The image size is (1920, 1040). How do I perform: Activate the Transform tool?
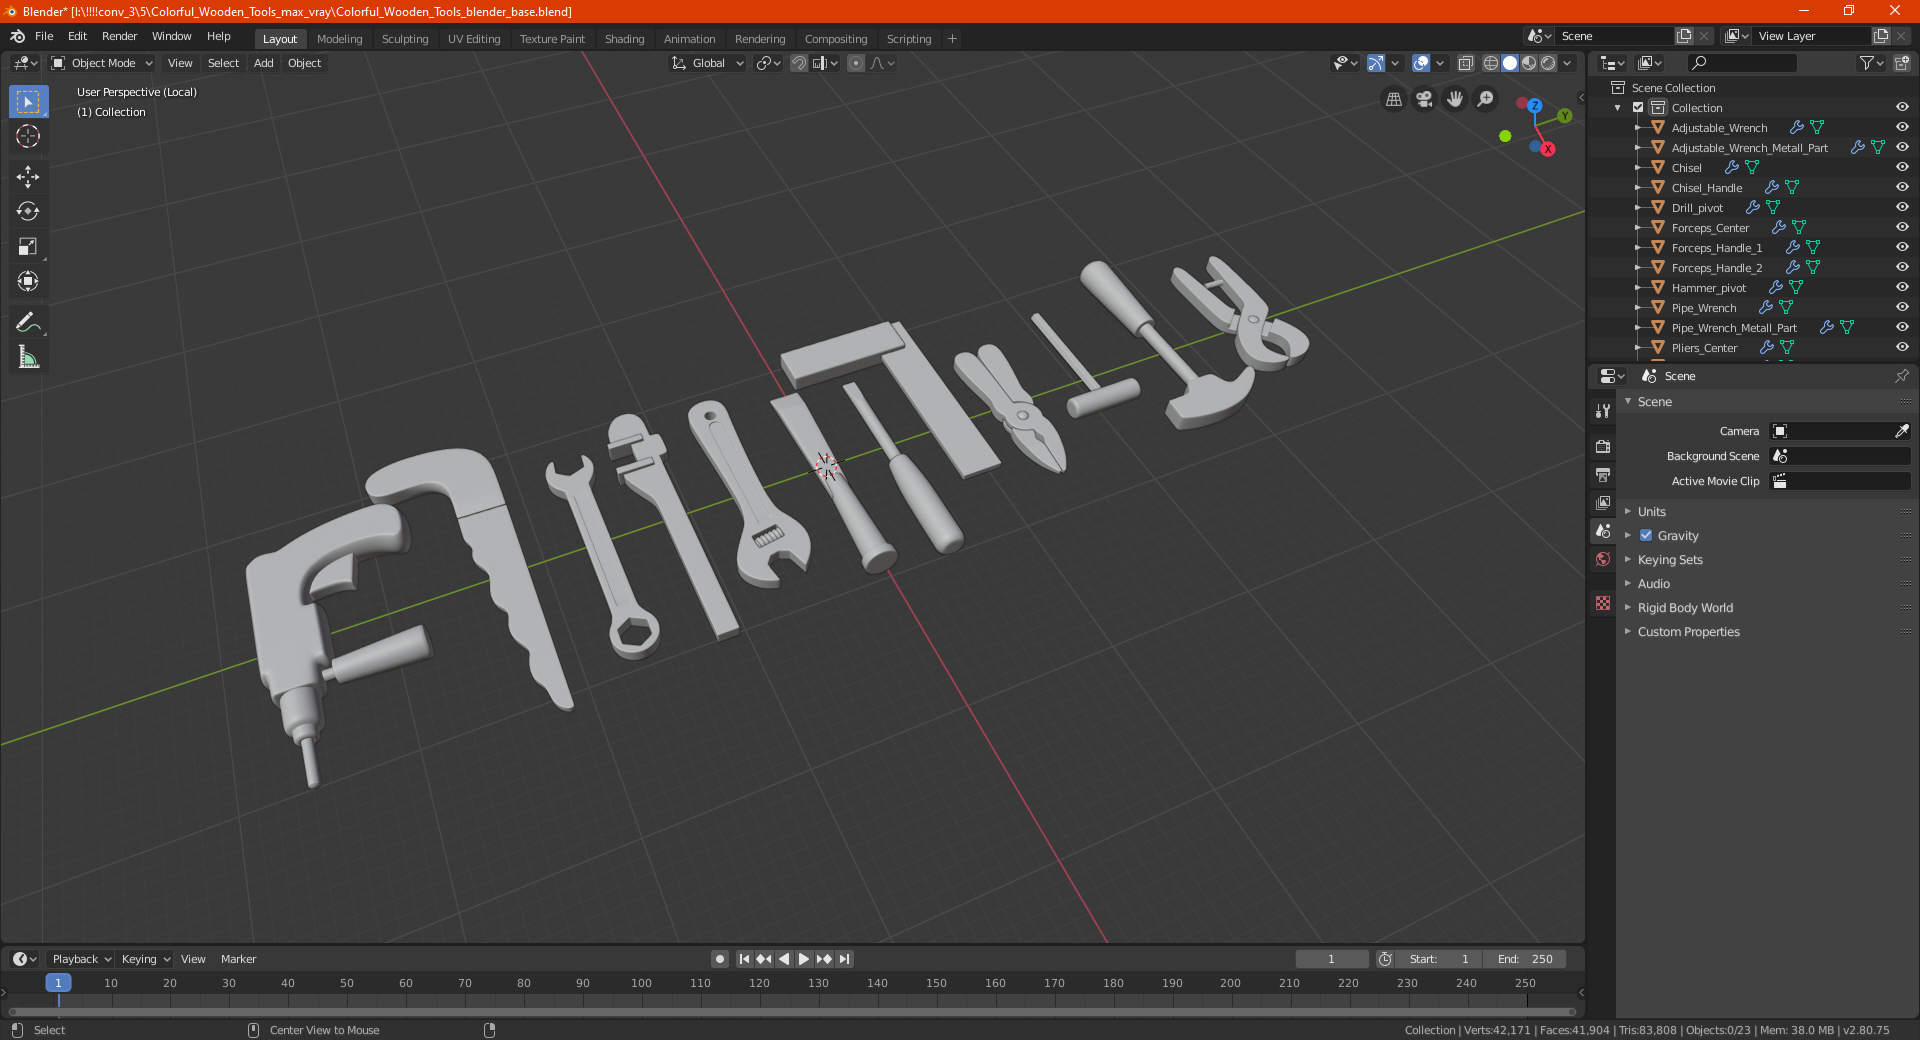pyautogui.click(x=28, y=281)
